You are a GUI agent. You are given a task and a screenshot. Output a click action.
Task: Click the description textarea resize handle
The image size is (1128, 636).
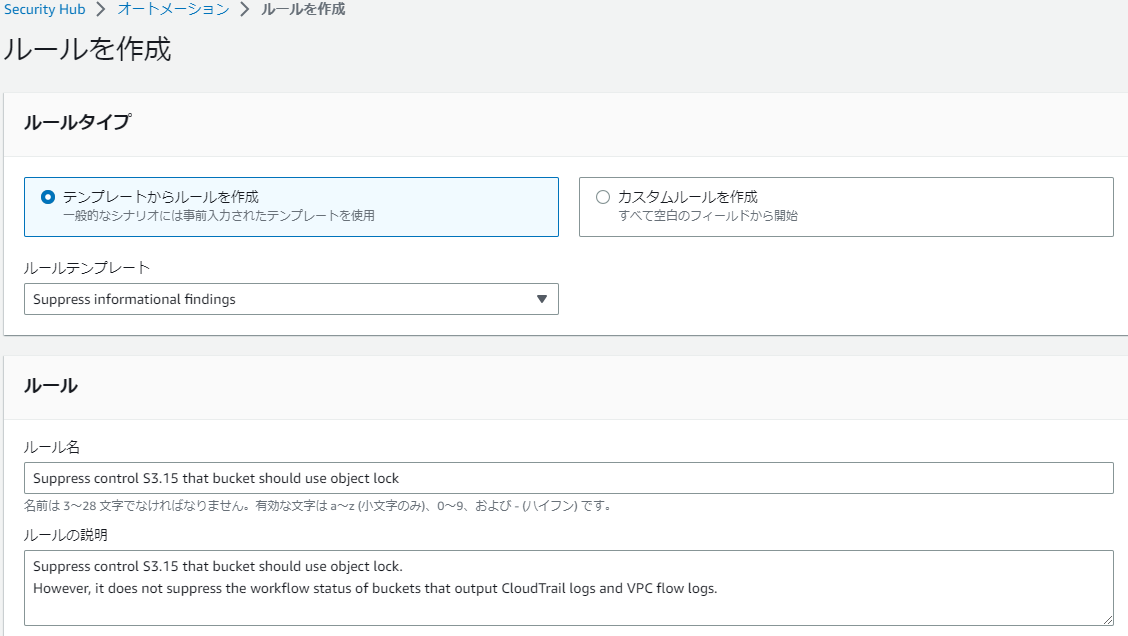[1108, 621]
